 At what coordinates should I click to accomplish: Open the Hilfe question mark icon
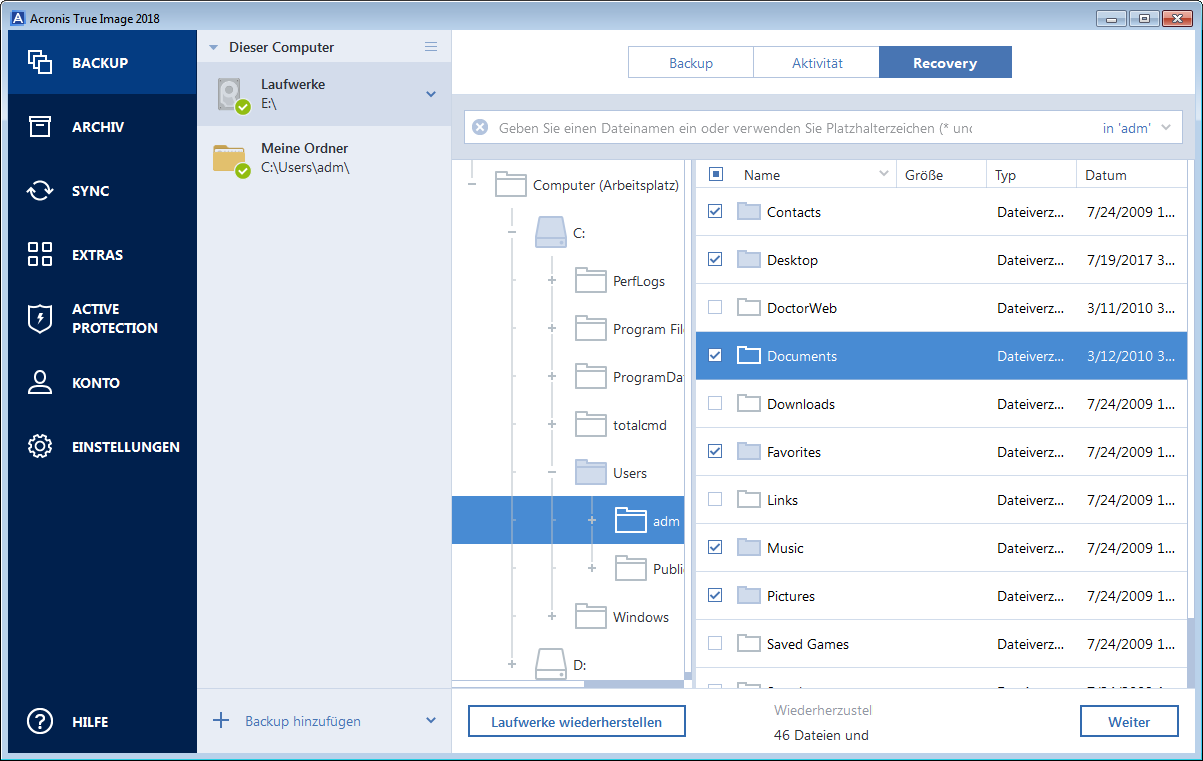[x=39, y=721]
